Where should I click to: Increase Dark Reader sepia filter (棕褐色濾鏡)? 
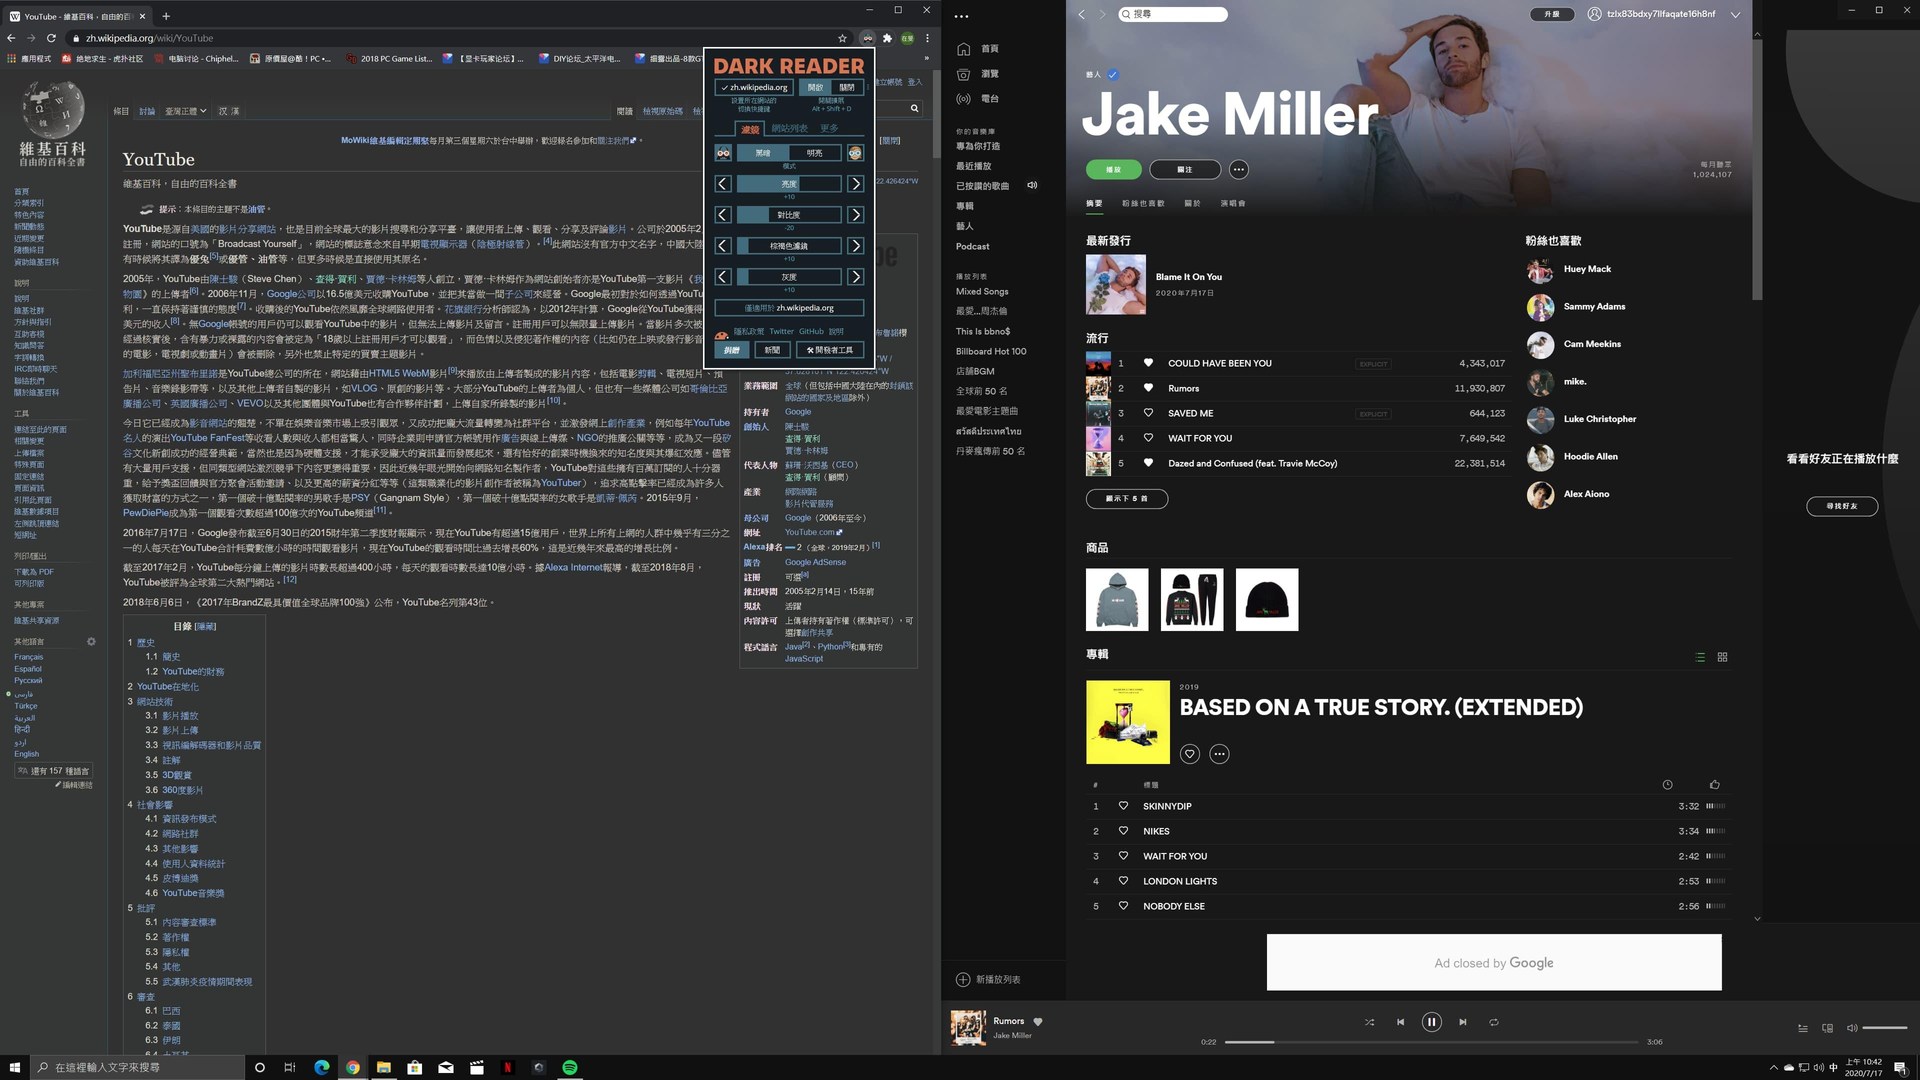[855, 246]
